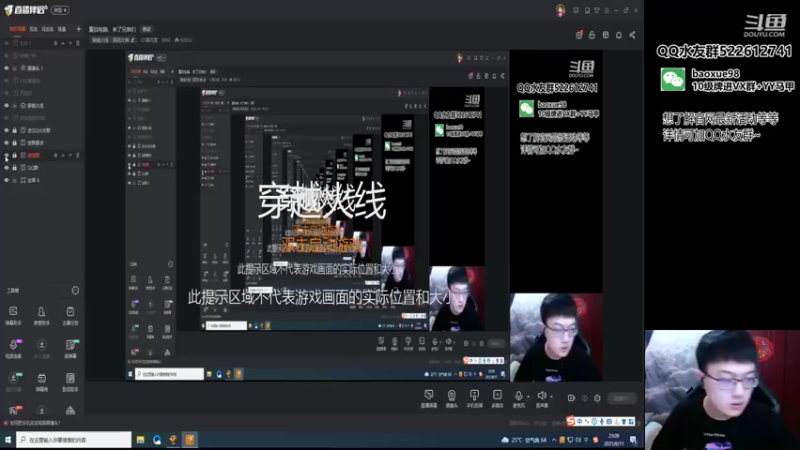Click the bell notification icon top right
The height and width of the screenshot is (450, 800).
pos(618,35)
